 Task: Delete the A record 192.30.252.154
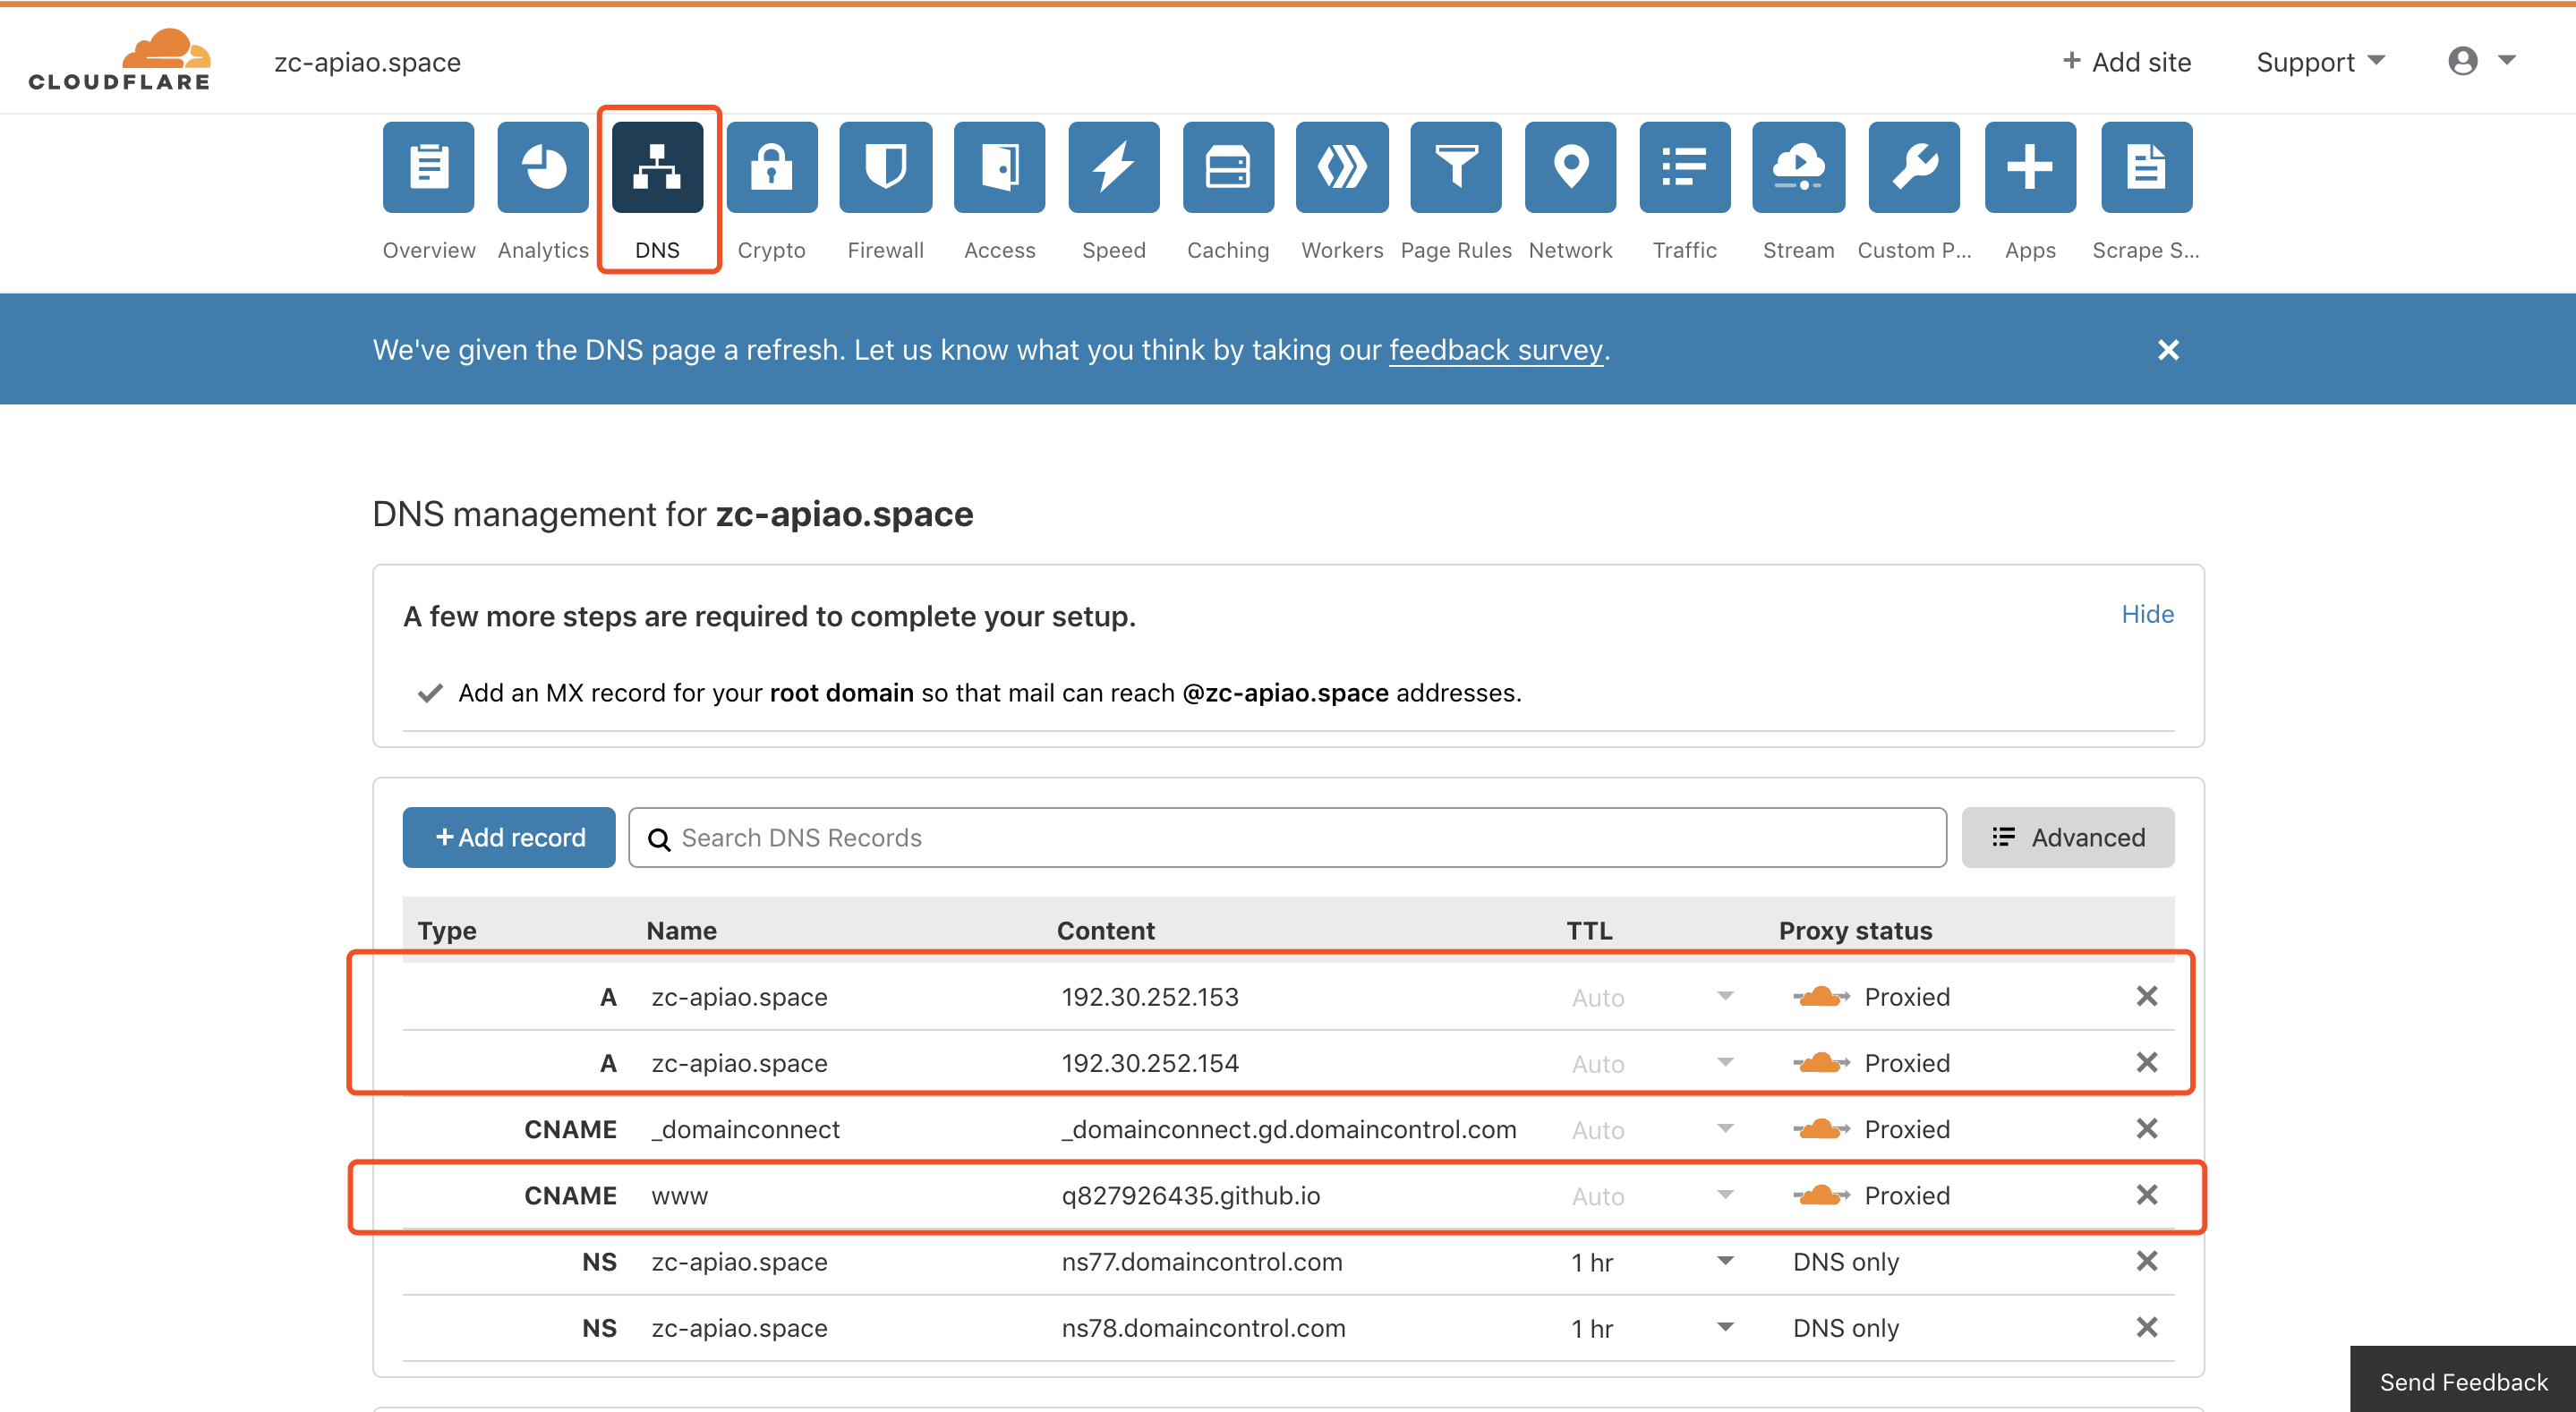[x=2146, y=1062]
